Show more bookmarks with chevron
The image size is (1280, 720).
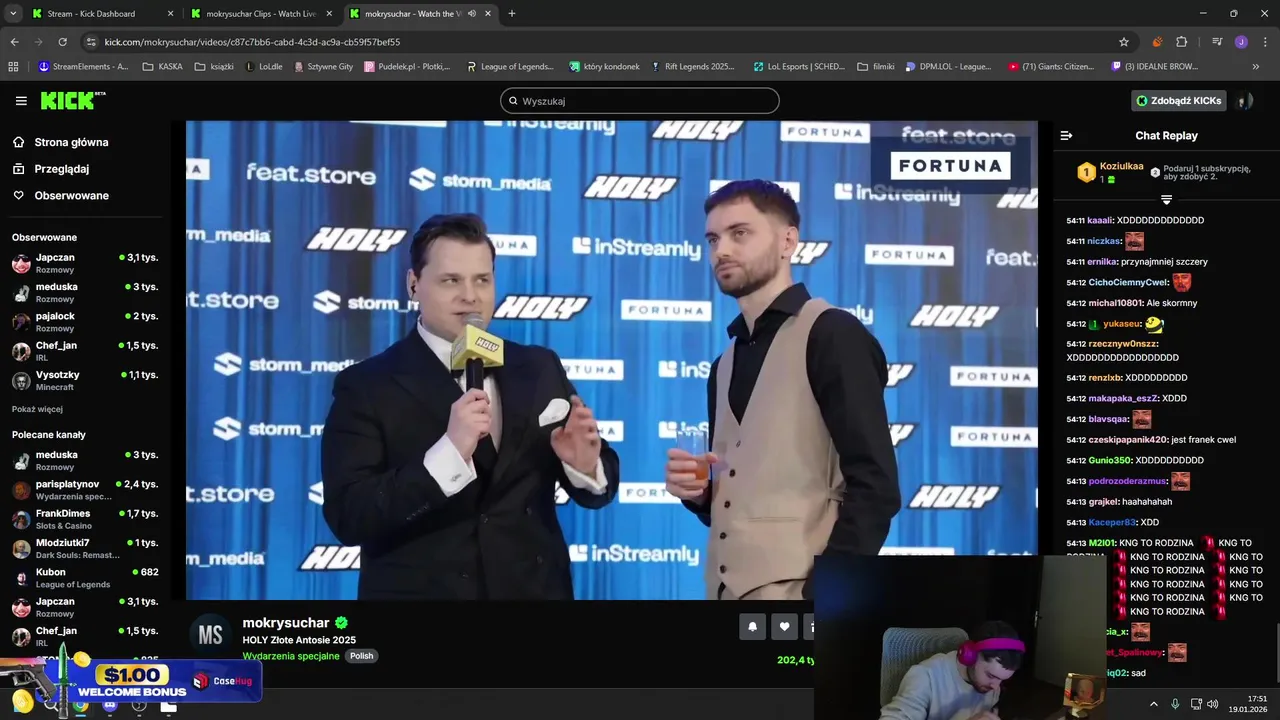click(1256, 67)
